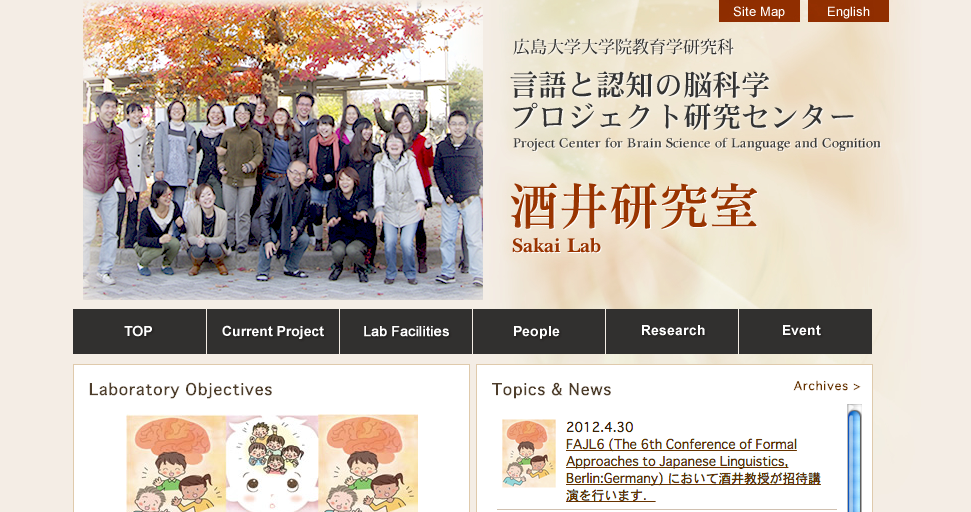
Task: Click the news thumbnail beside 2012.4.30 entry
Action: click(529, 453)
